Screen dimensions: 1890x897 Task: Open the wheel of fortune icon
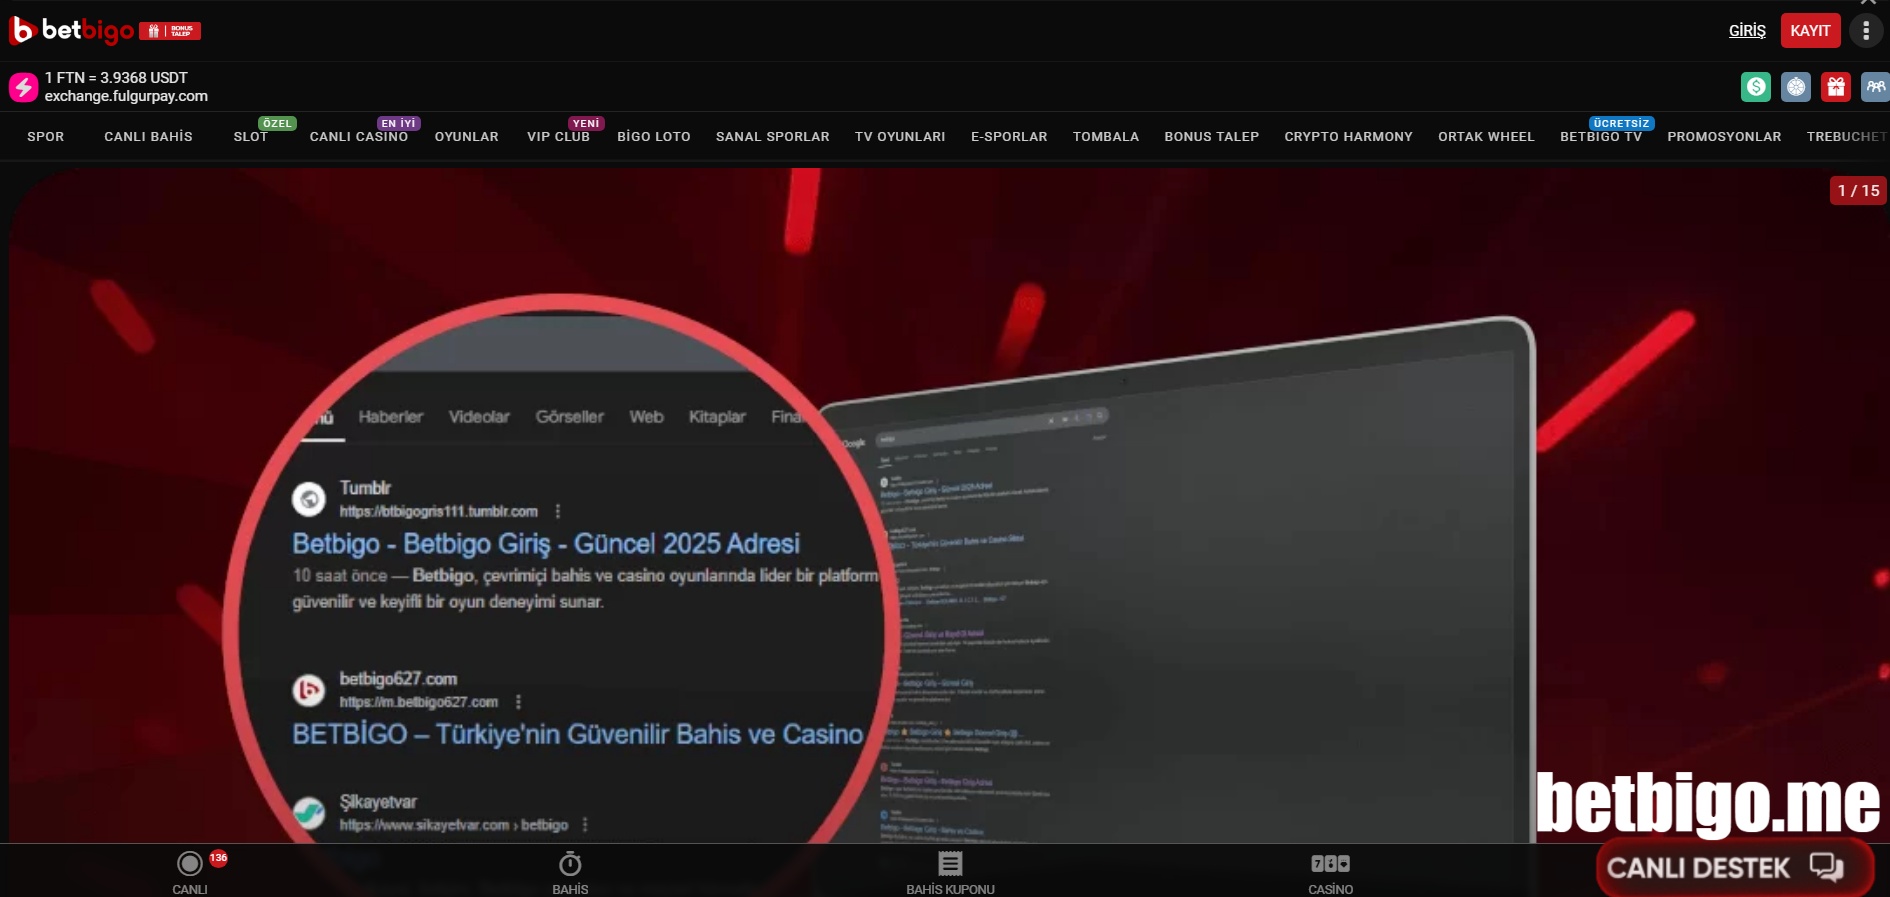(x=1796, y=87)
